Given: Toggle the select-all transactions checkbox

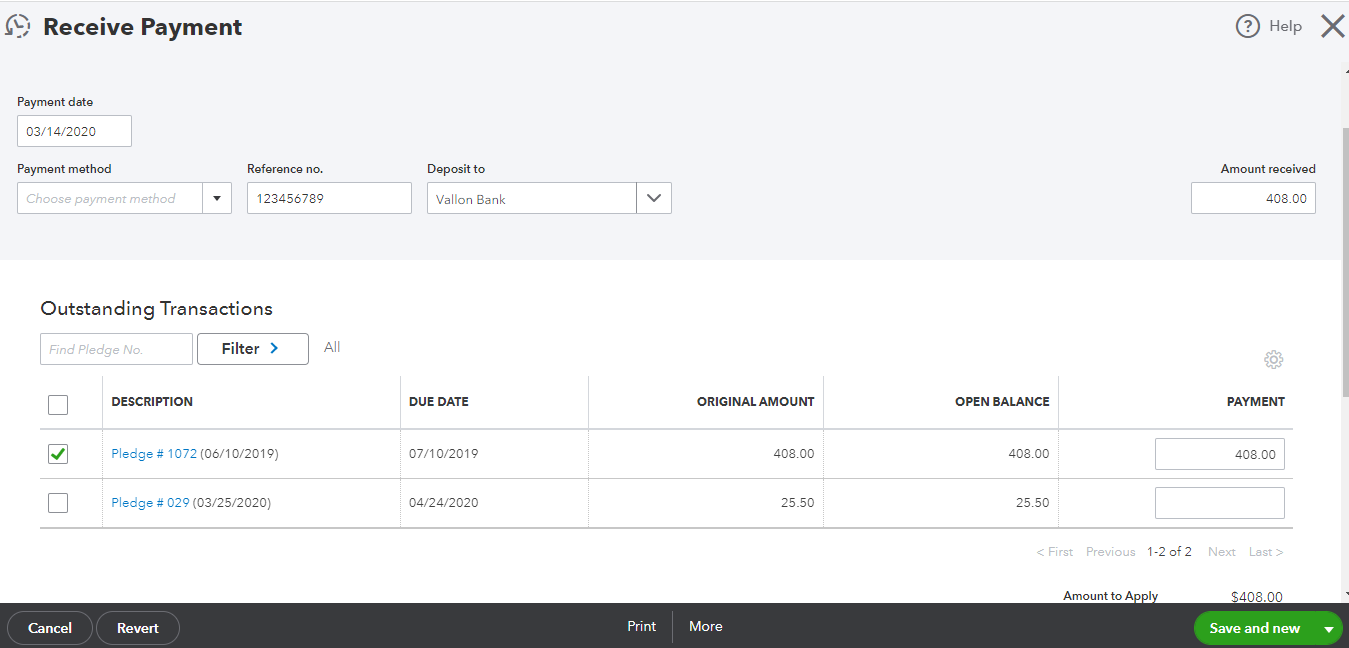Looking at the screenshot, I should (x=58, y=404).
